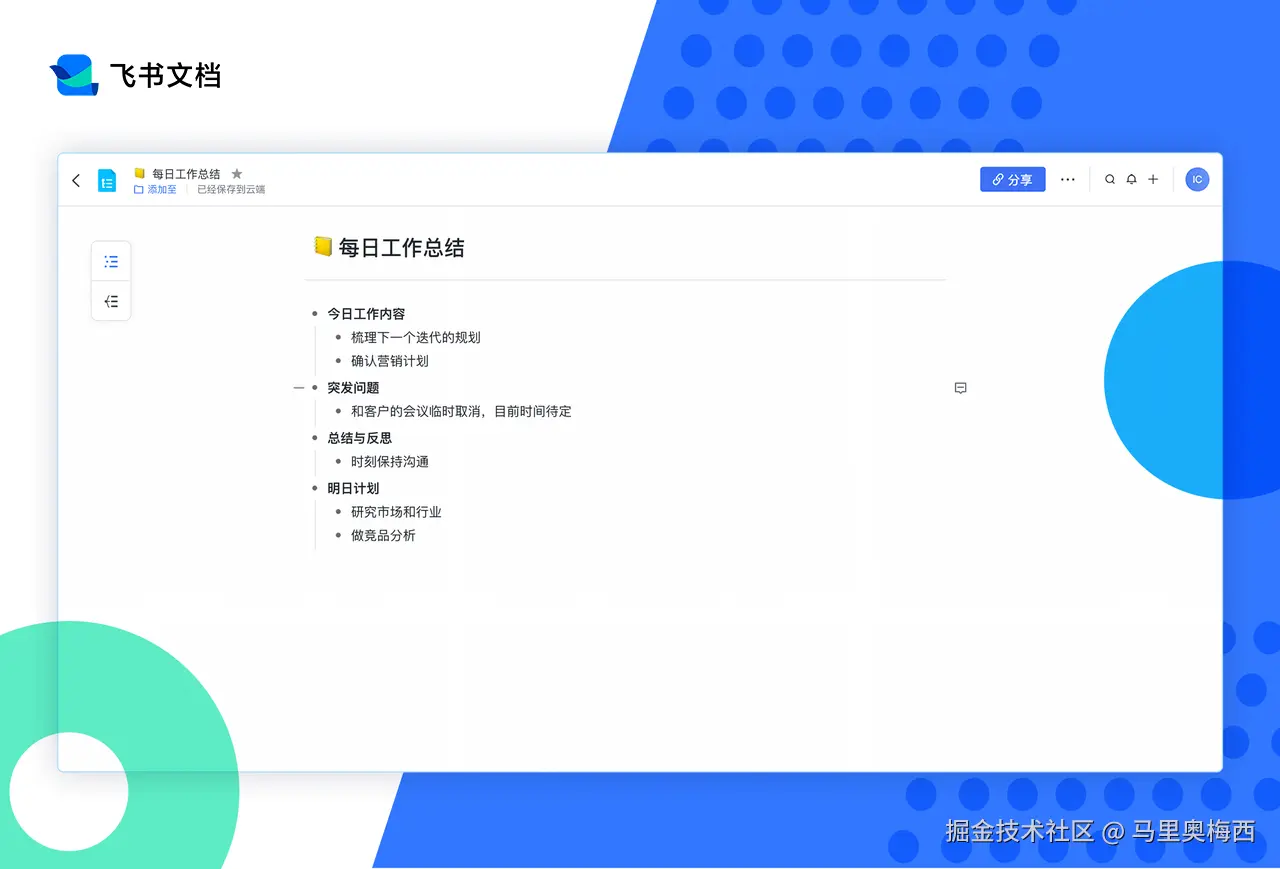The image size is (1280, 869).
Task: Click the 每日工作总结 title in header bar
Action: [186, 174]
